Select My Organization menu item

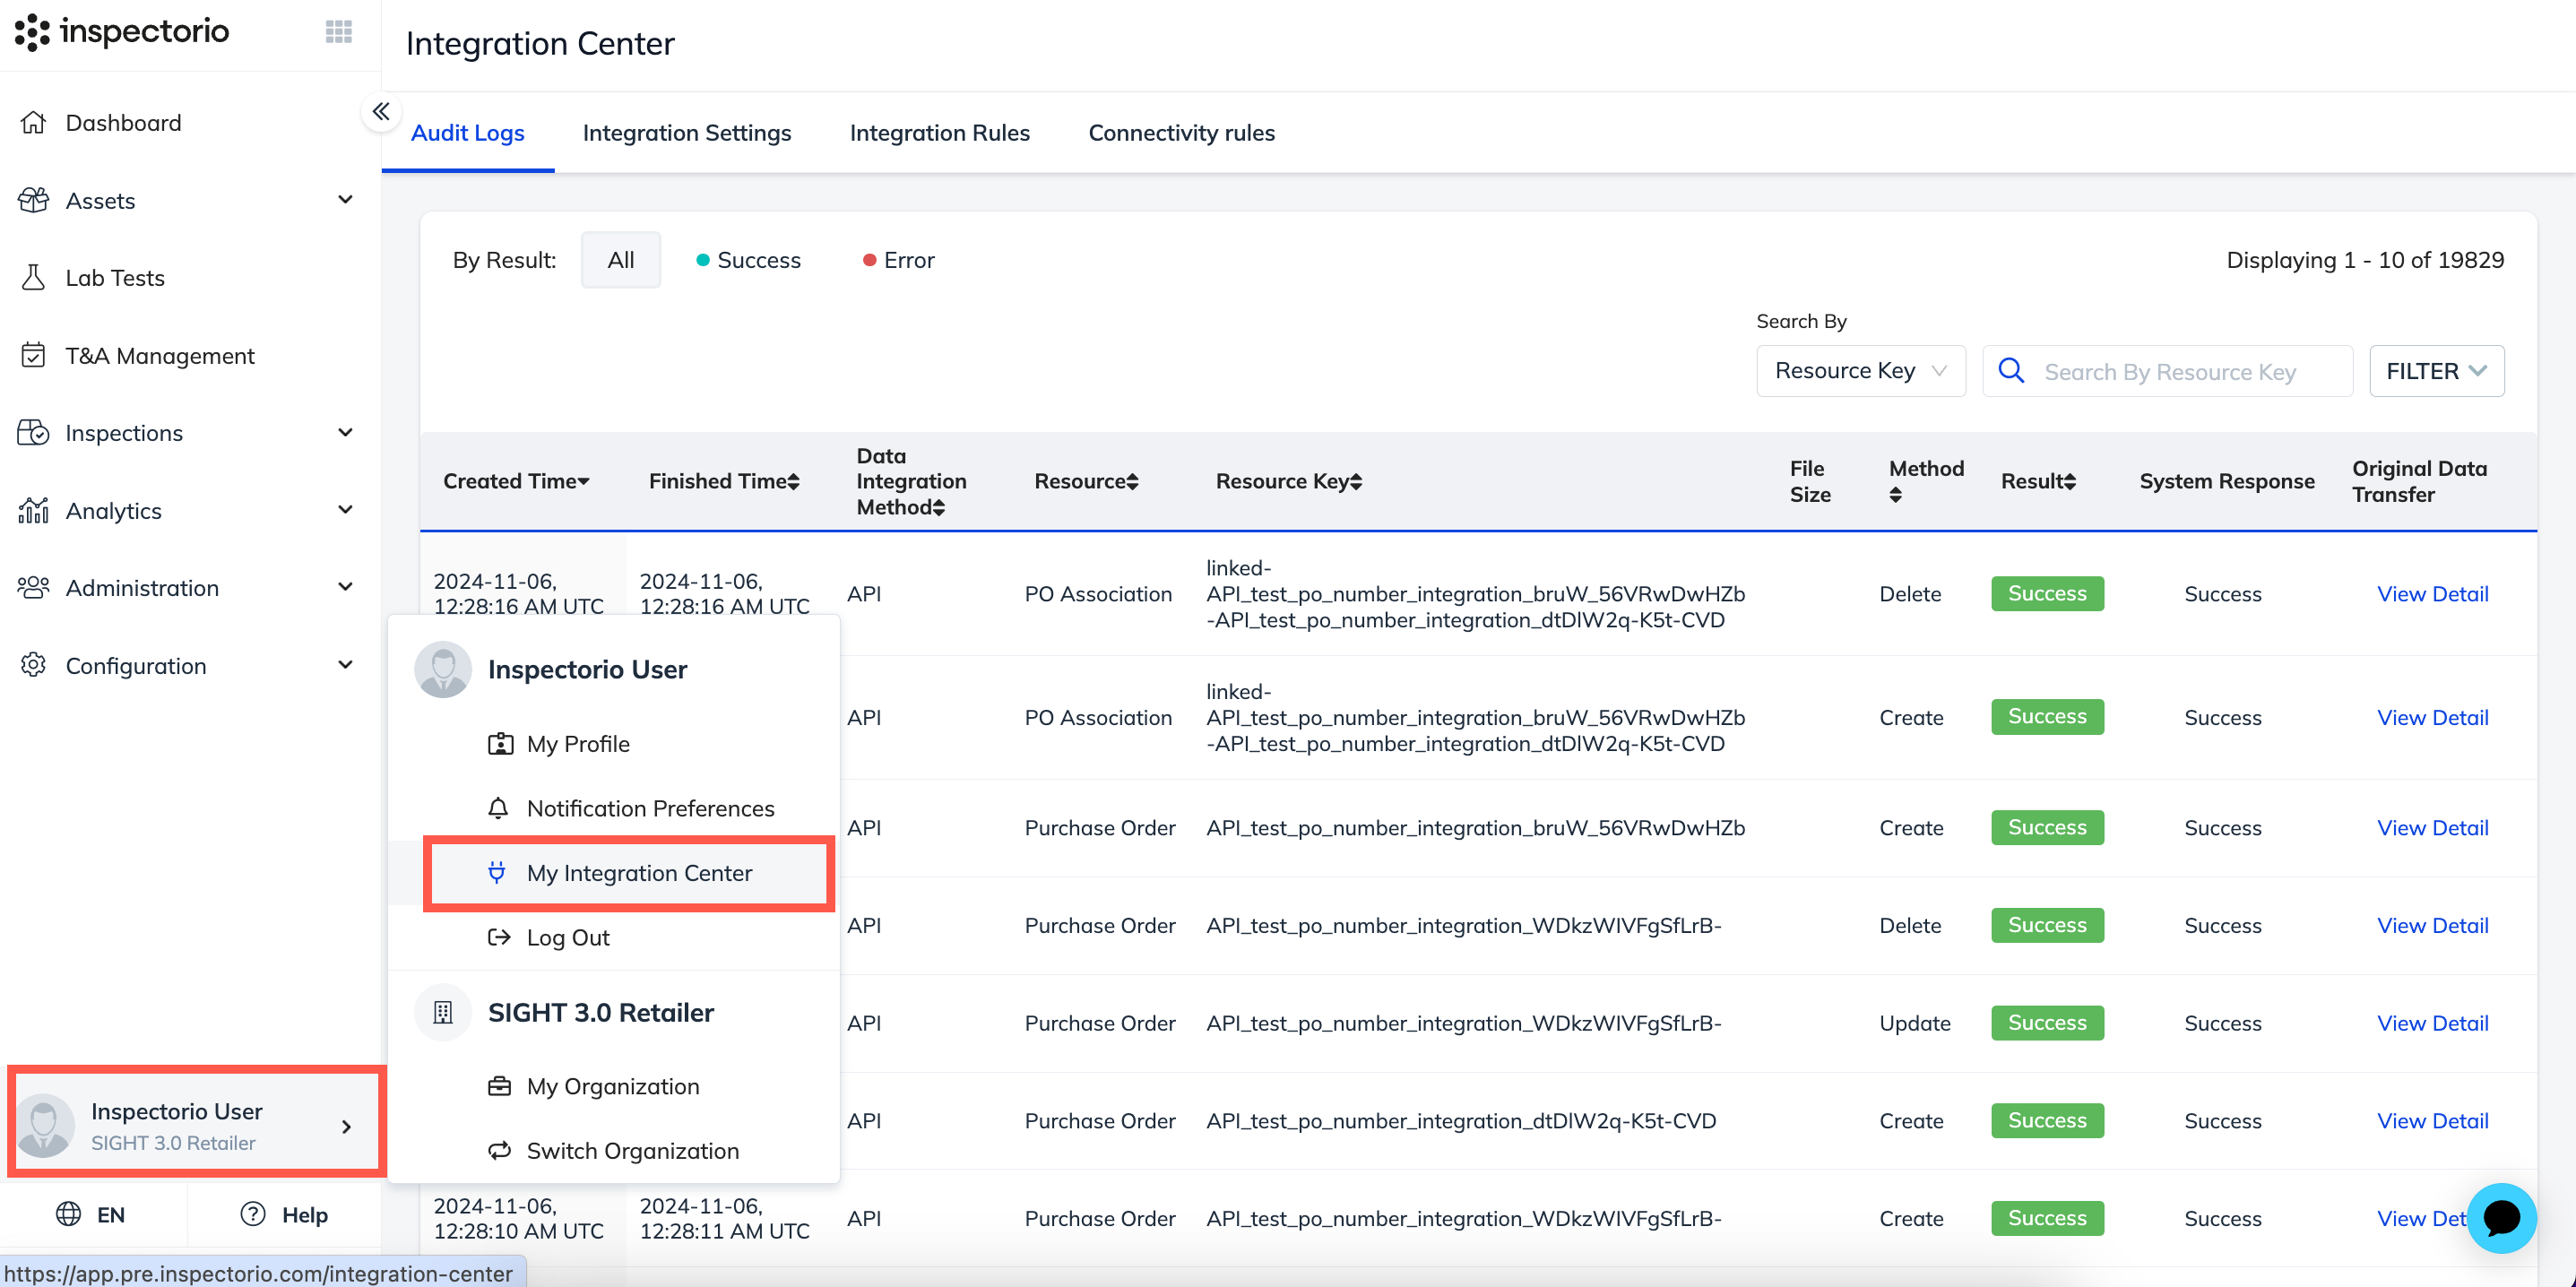coord(614,1086)
